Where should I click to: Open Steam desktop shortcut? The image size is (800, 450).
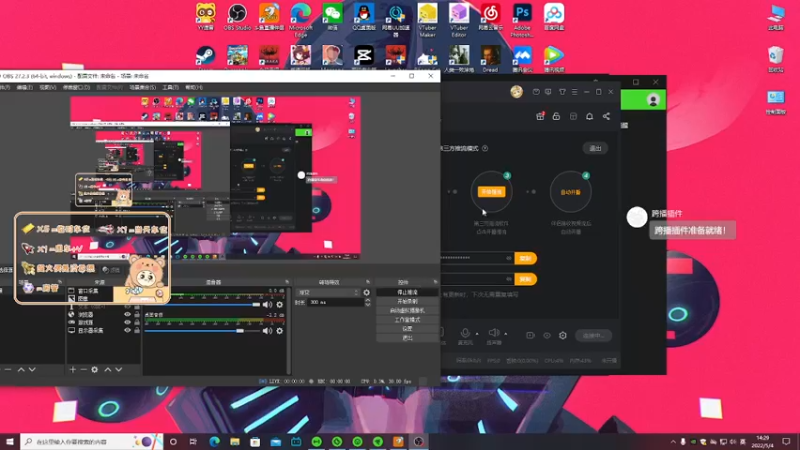click(x=206, y=57)
